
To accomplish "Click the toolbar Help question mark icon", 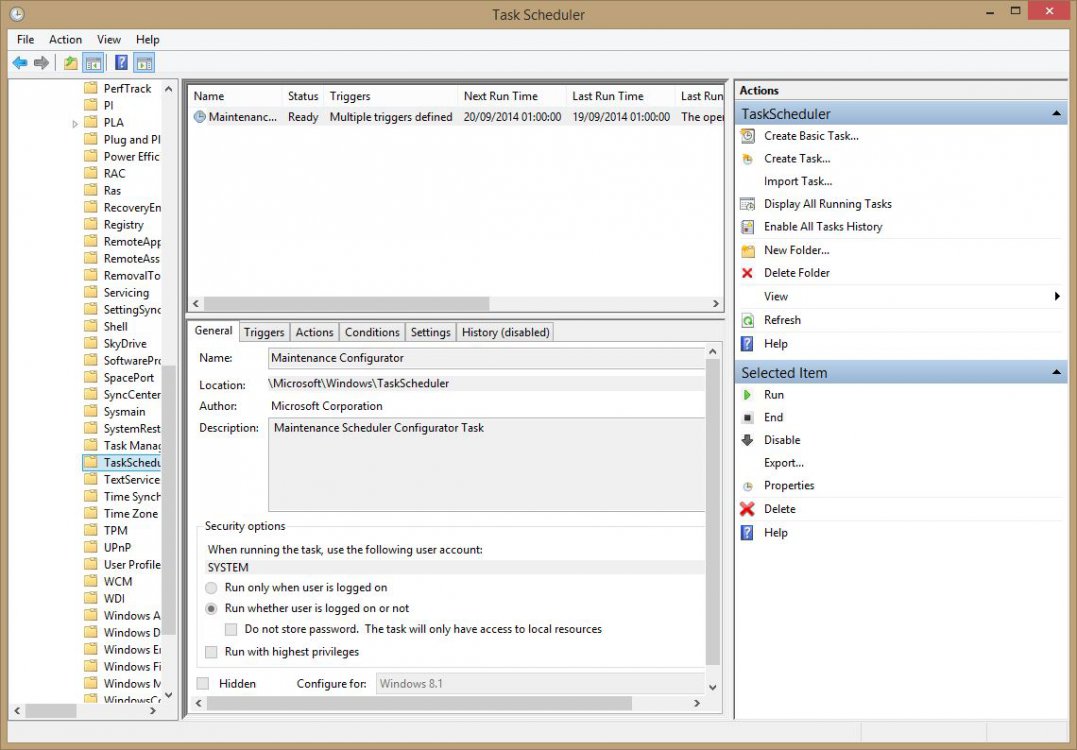I will point(121,63).
